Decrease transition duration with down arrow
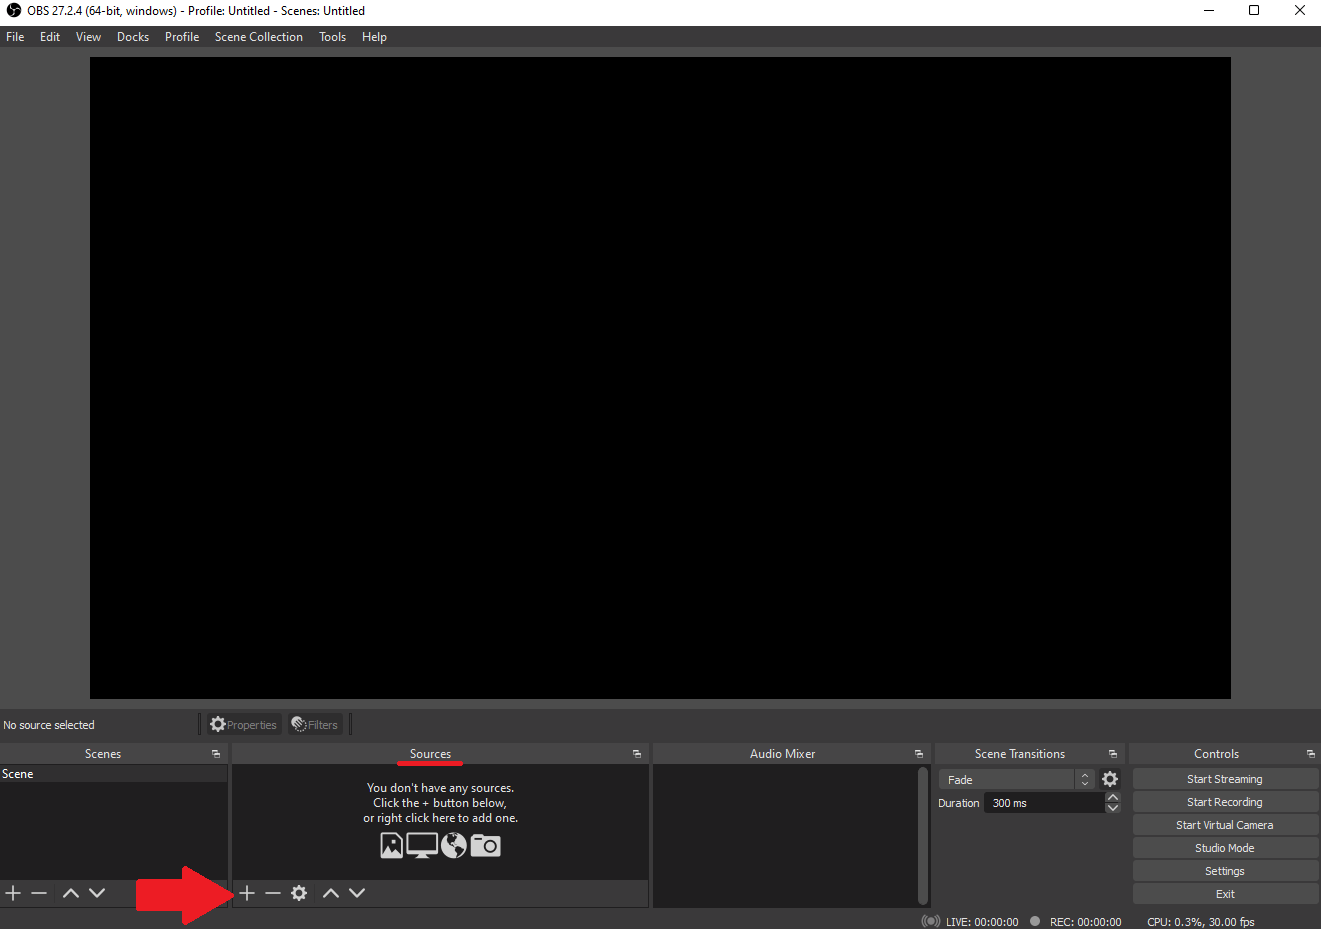Image resolution: width=1321 pixels, height=929 pixels. [x=1113, y=808]
